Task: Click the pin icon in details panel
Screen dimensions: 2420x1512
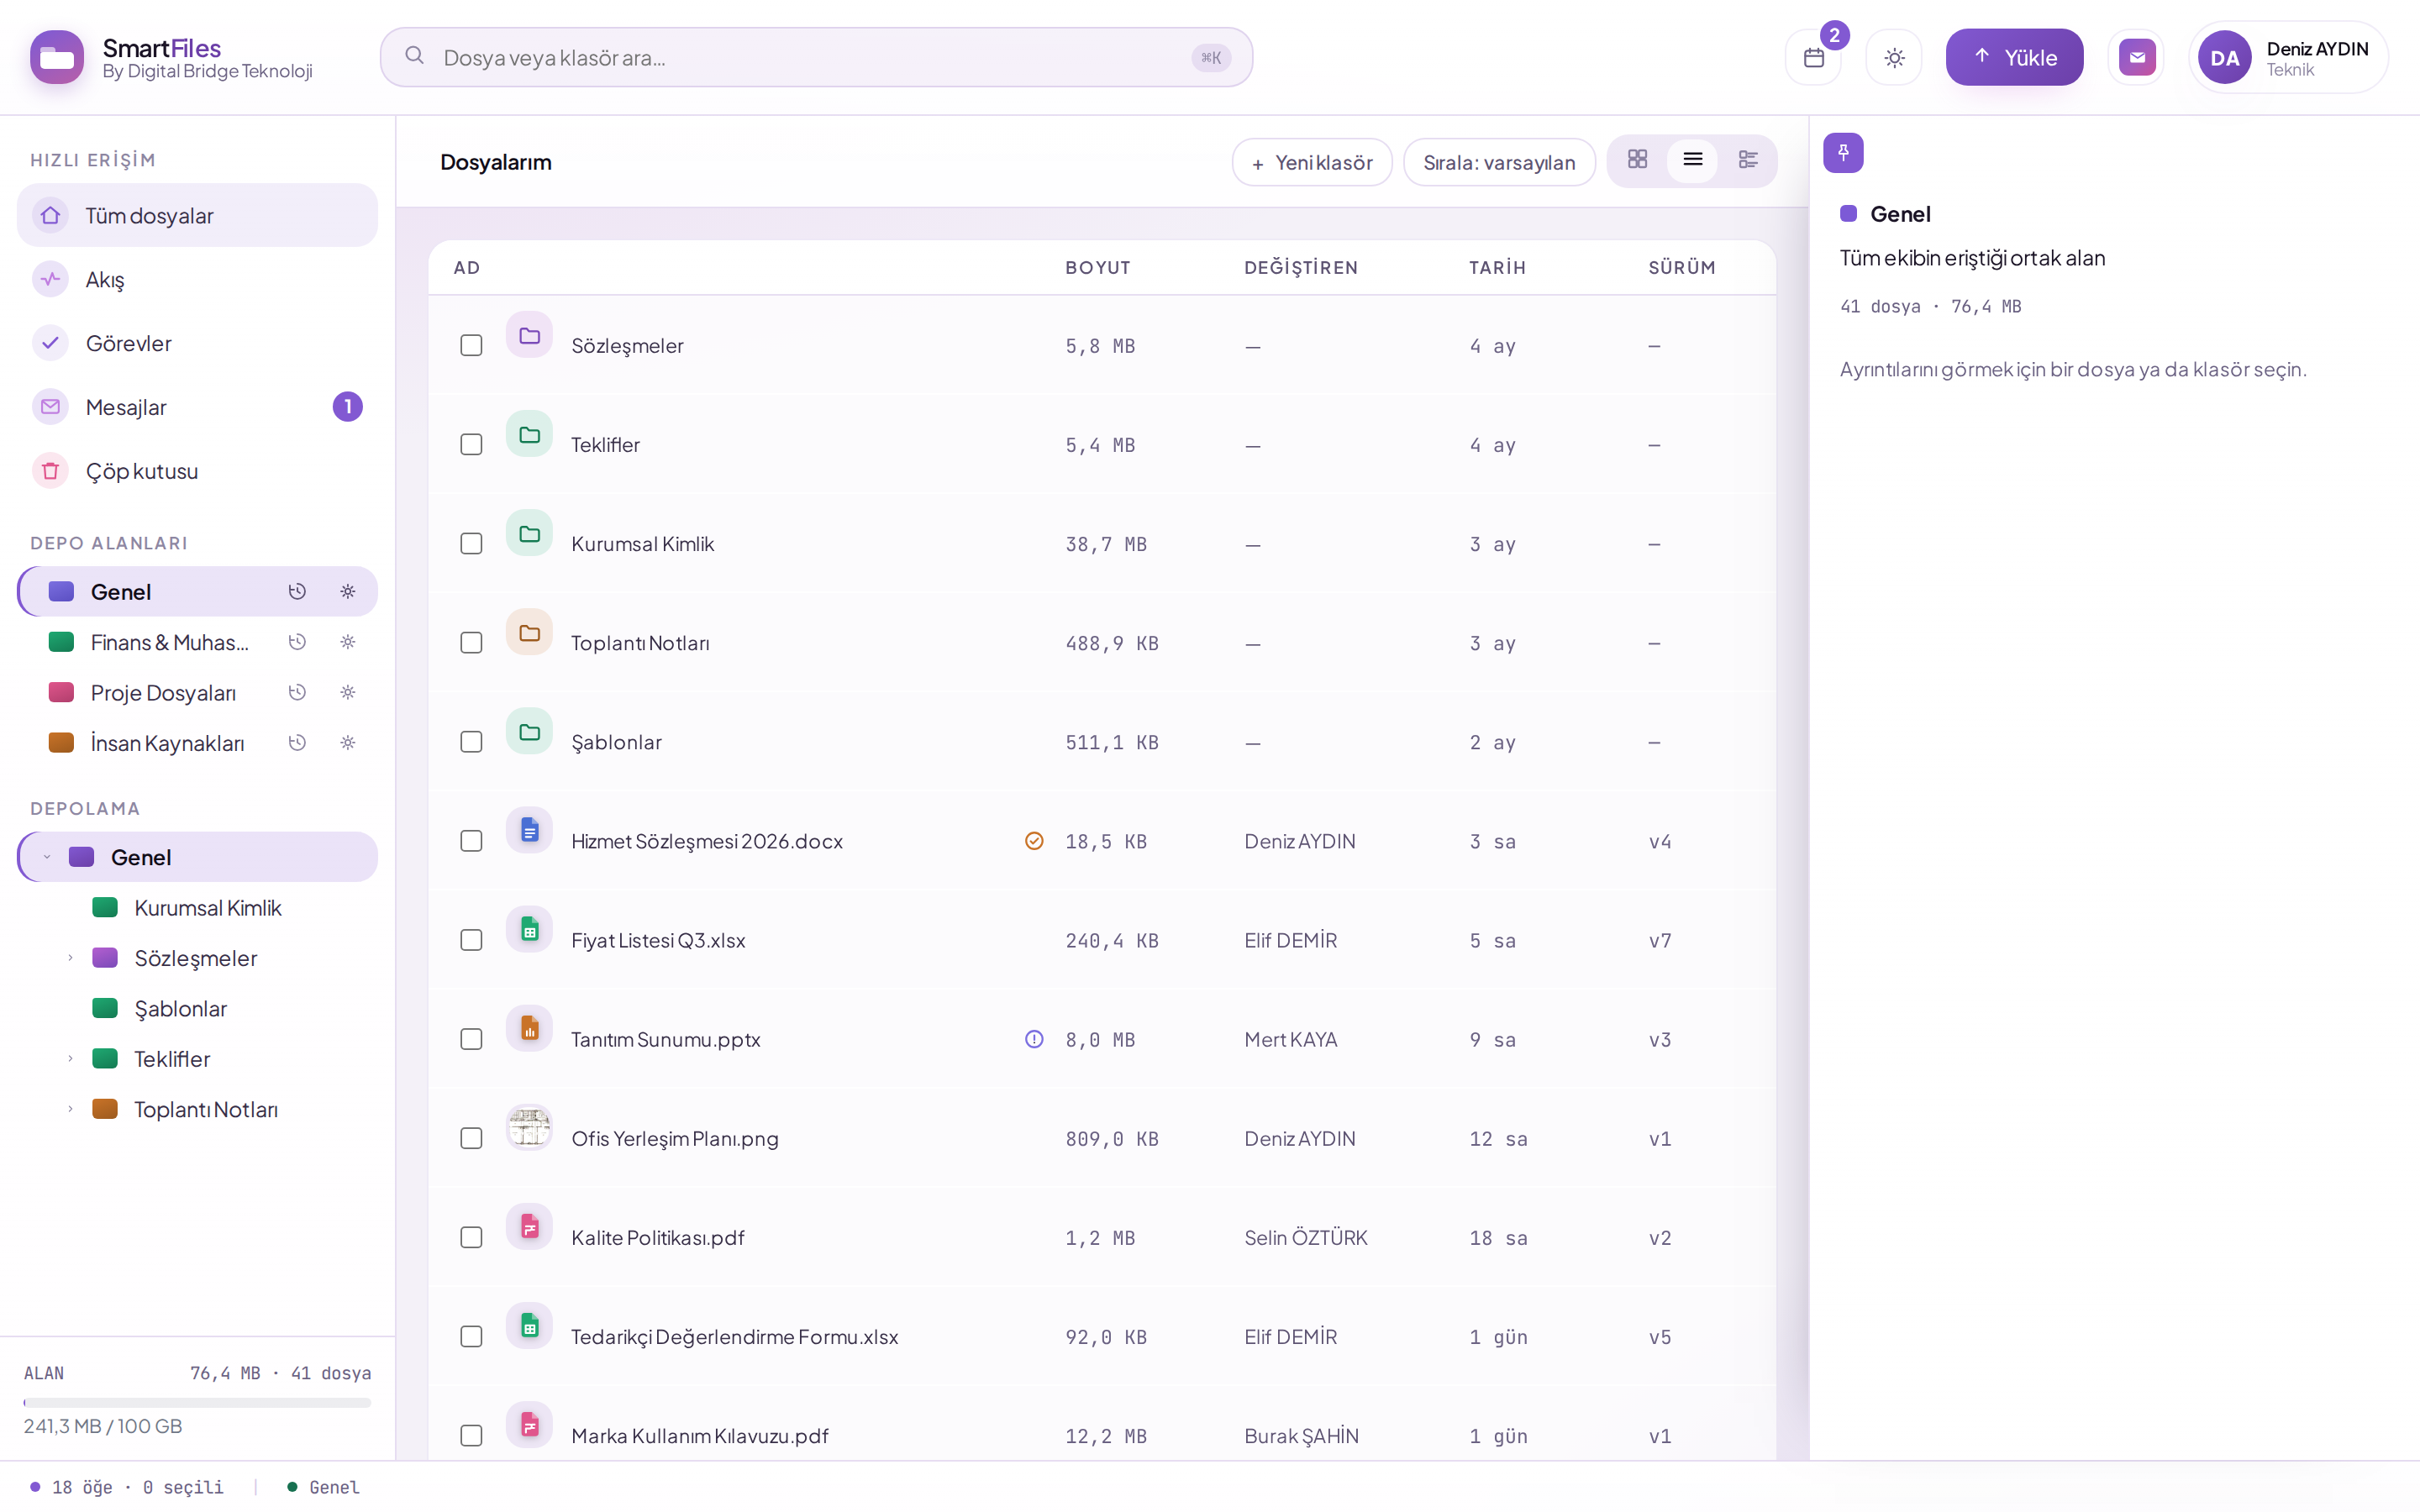Action: (1843, 153)
